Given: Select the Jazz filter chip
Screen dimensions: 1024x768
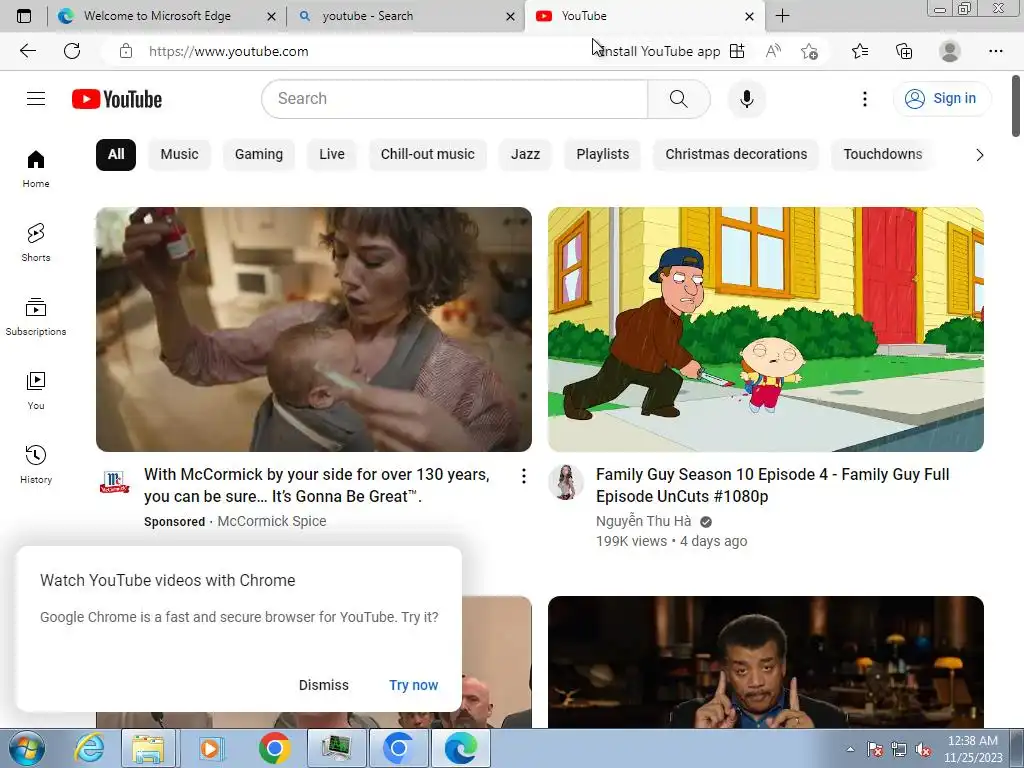Looking at the screenshot, I should tap(525, 155).
